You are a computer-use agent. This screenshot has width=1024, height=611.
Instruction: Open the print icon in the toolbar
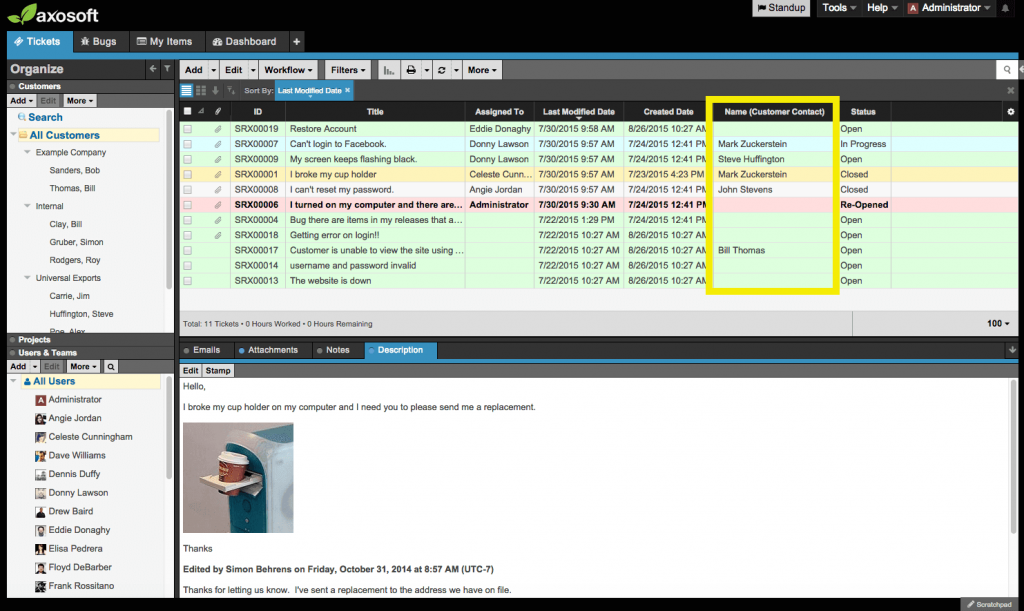411,70
